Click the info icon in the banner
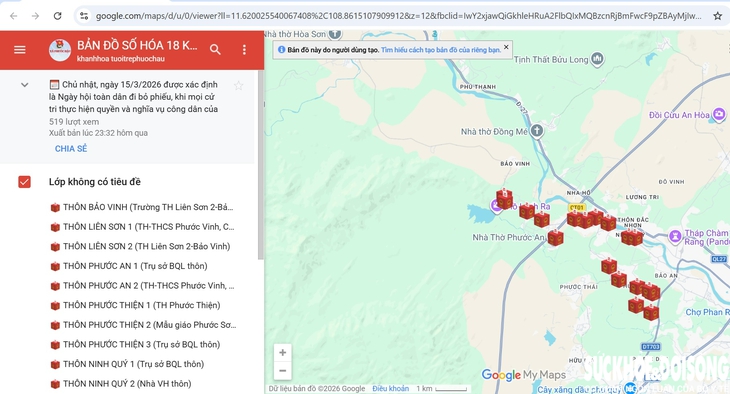Viewport: 730px width, 394px height. [x=281, y=49]
